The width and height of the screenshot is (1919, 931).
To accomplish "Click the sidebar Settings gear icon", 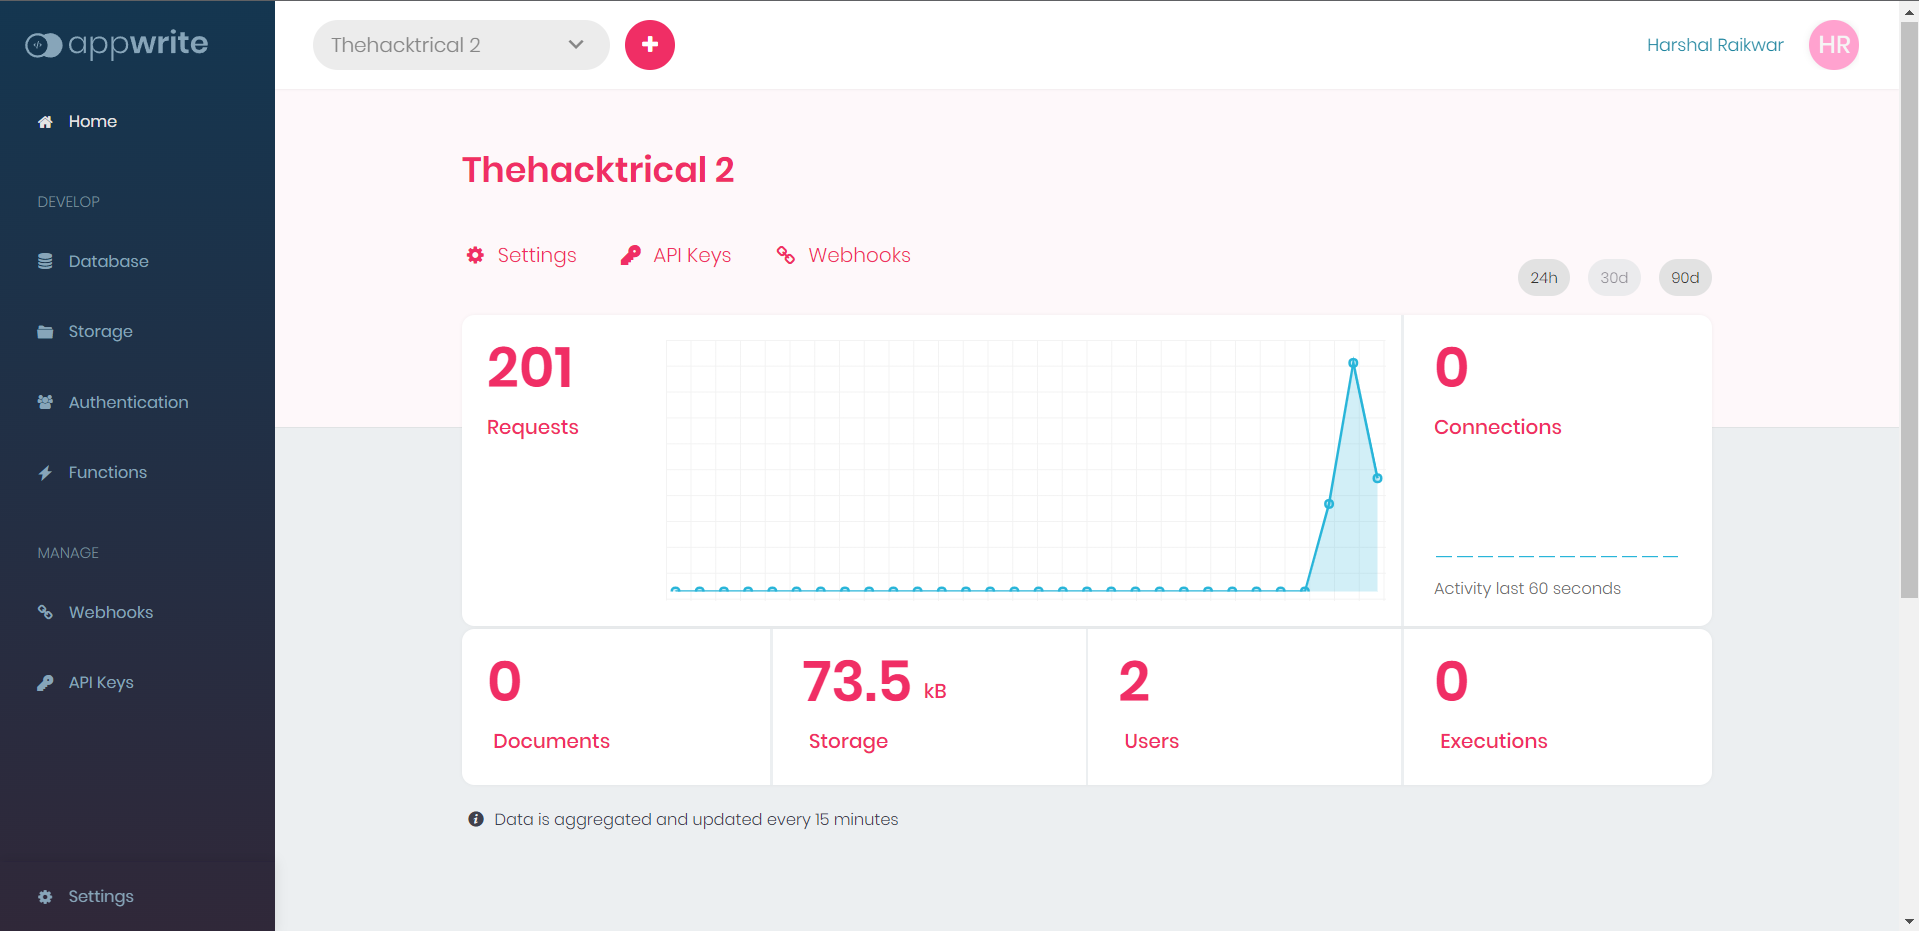I will click(x=45, y=897).
